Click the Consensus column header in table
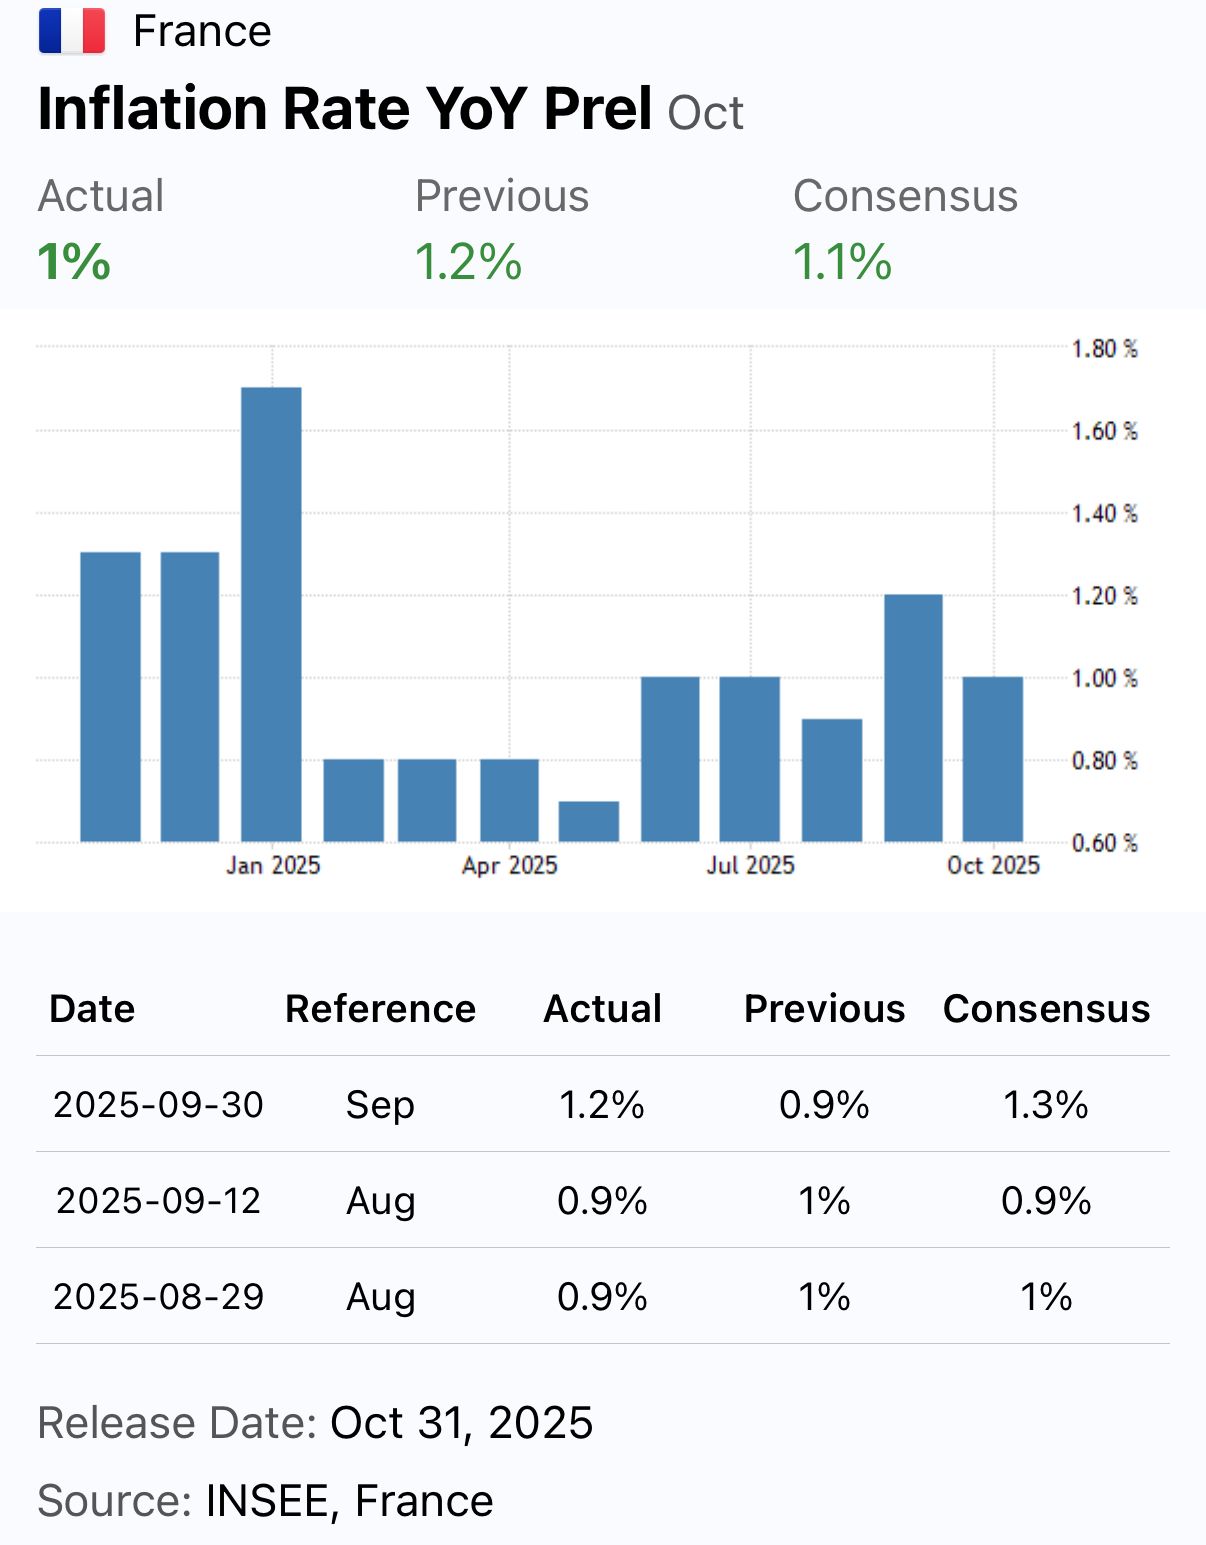 [1046, 1008]
